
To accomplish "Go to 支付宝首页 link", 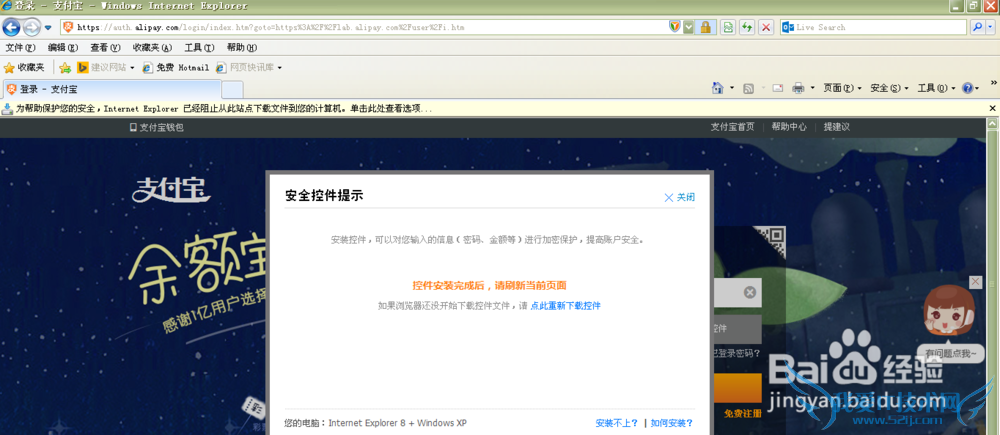I will click(733, 127).
